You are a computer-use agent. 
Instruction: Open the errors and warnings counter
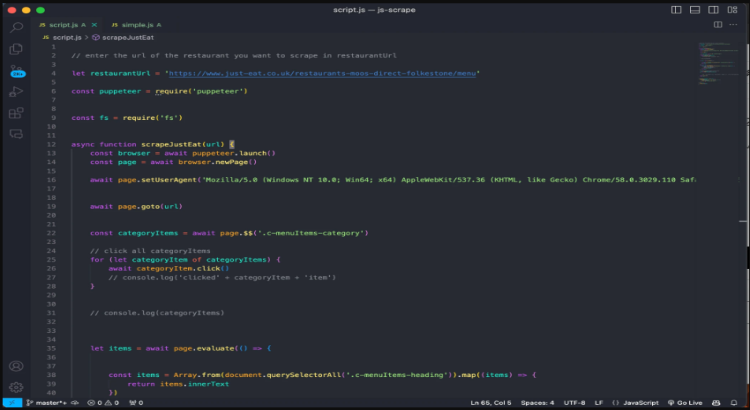pyautogui.click(x=103, y=403)
